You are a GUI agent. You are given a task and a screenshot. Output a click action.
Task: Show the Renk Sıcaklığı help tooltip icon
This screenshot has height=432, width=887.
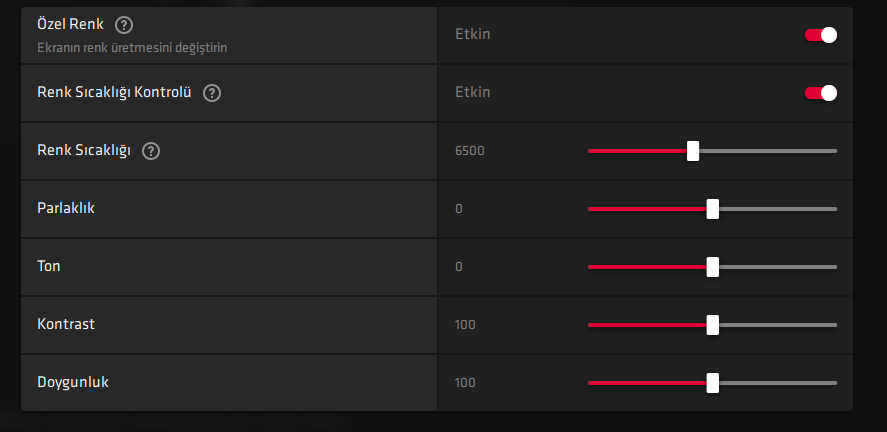(151, 151)
